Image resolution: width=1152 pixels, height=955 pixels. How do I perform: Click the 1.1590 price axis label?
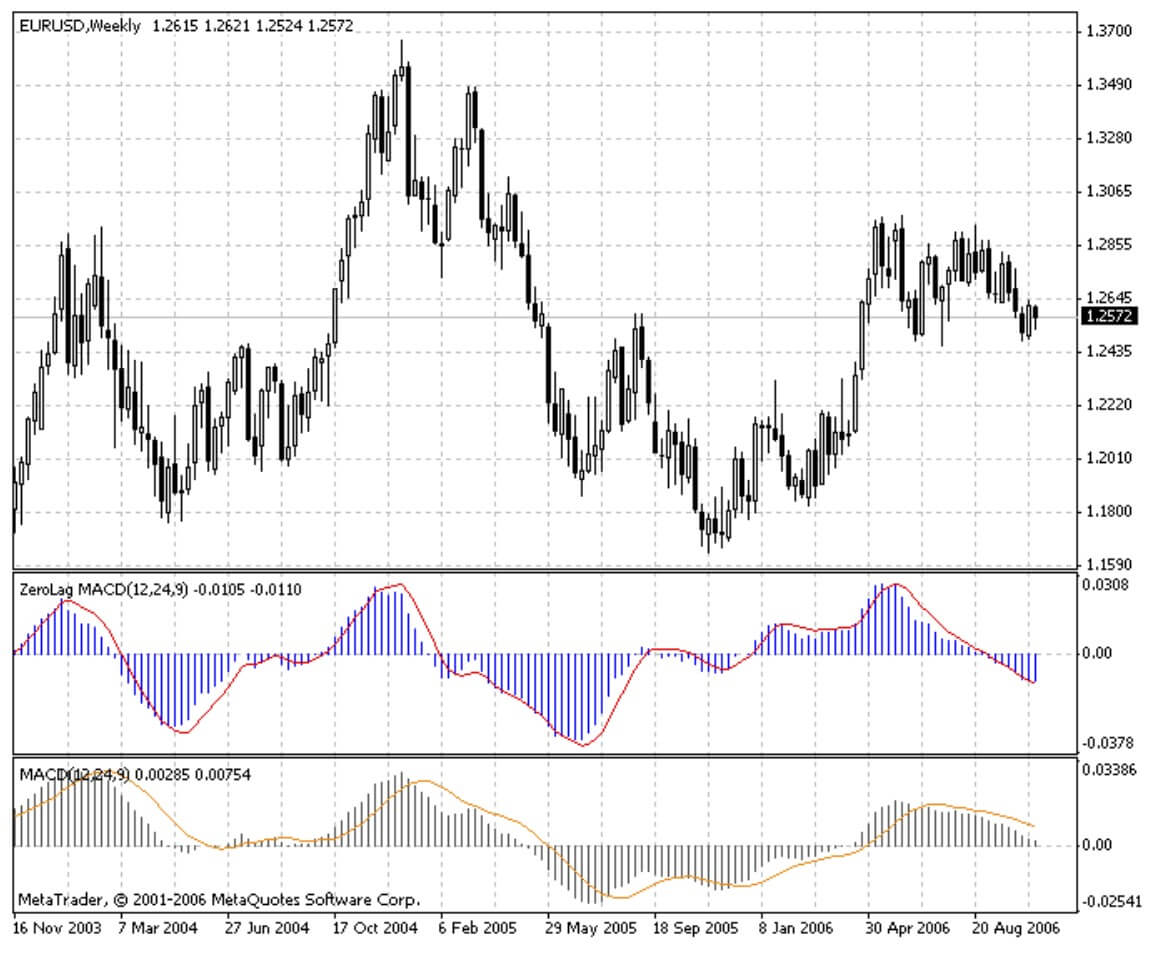pos(1108,565)
